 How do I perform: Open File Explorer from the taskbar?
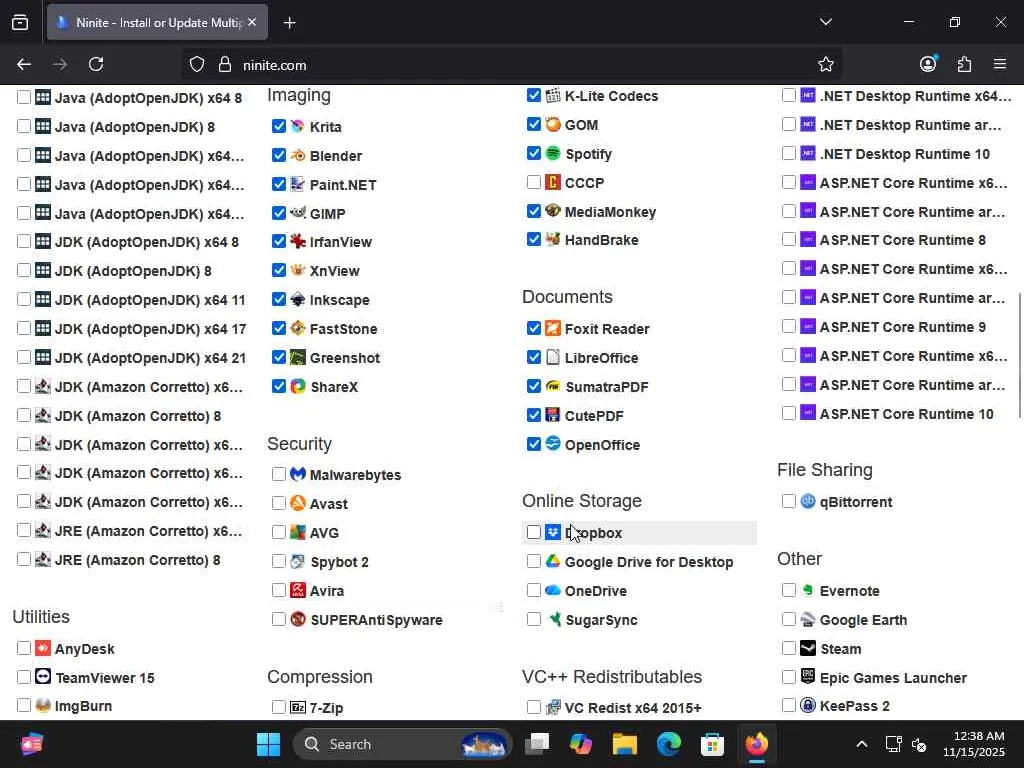point(624,744)
